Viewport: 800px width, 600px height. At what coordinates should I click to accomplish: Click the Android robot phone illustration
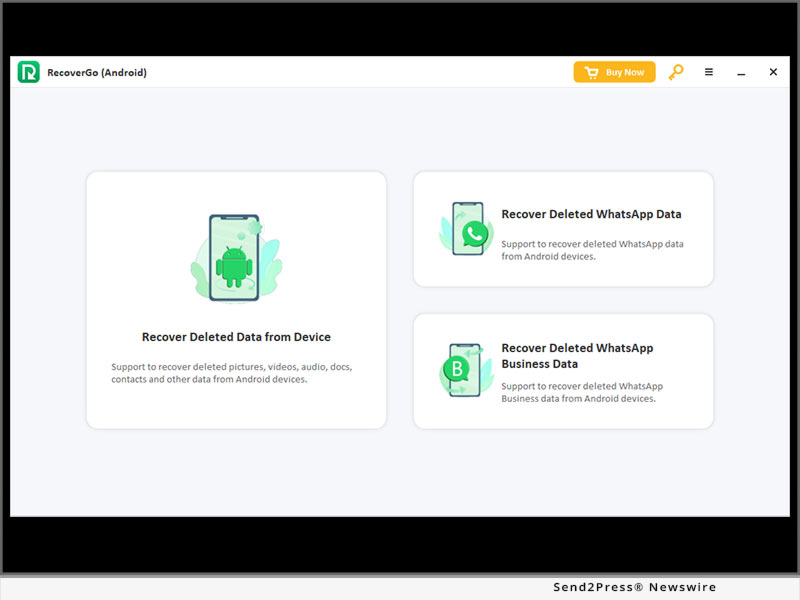coord(236,257)
